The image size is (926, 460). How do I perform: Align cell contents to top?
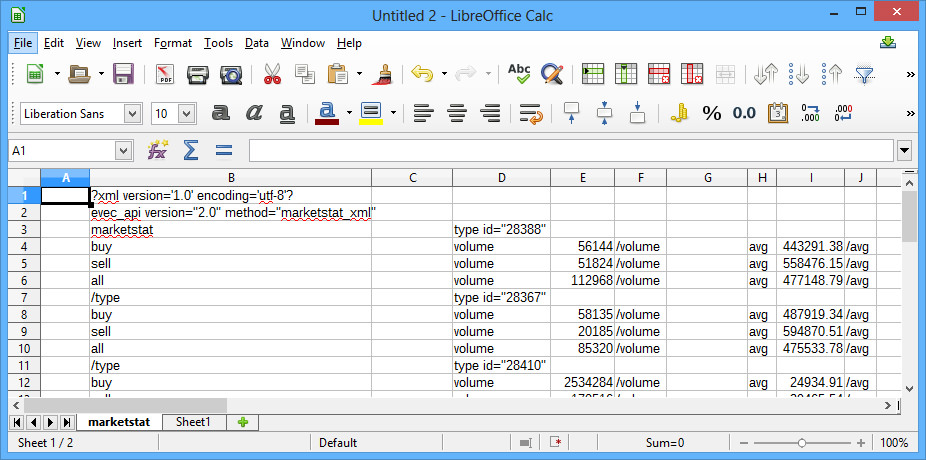pos(572,113)
